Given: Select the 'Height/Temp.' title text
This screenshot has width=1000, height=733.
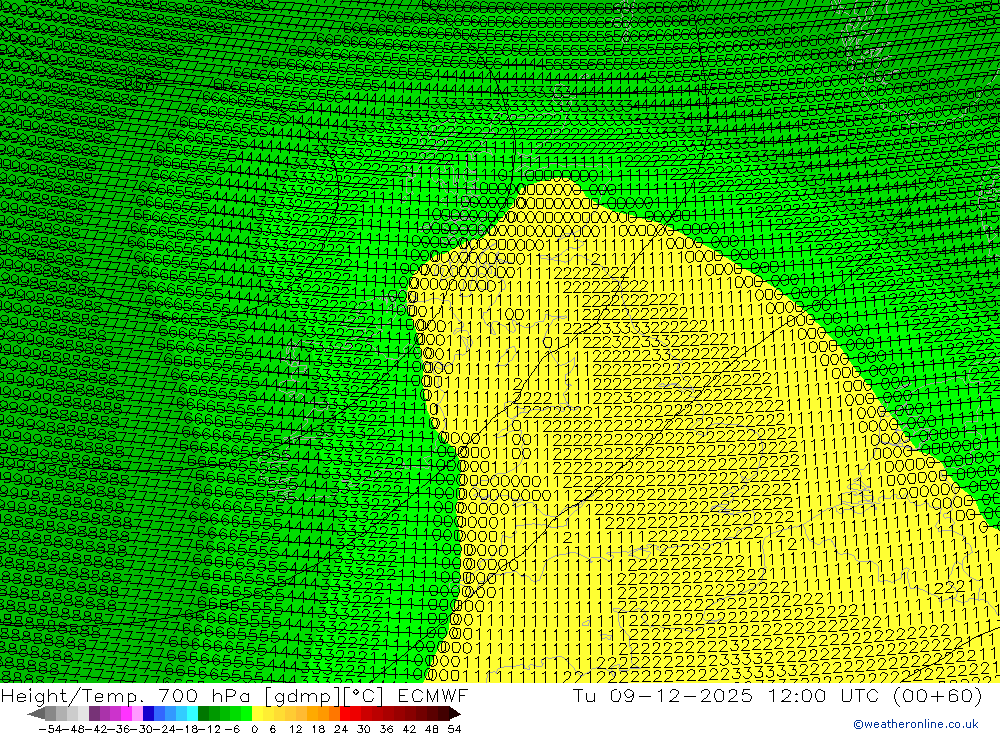Looking at the screenshot, I should point(75,696).
